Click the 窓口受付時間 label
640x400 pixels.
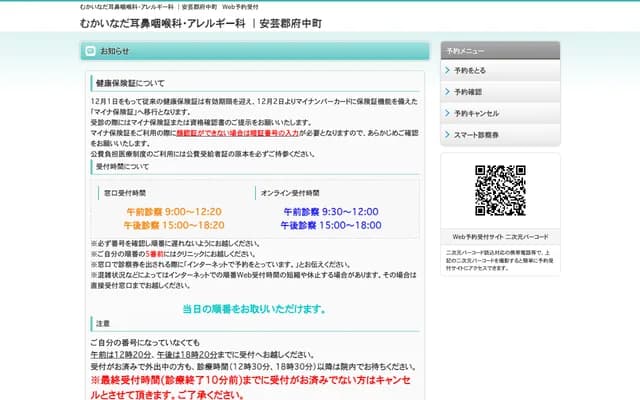(125, 193)
